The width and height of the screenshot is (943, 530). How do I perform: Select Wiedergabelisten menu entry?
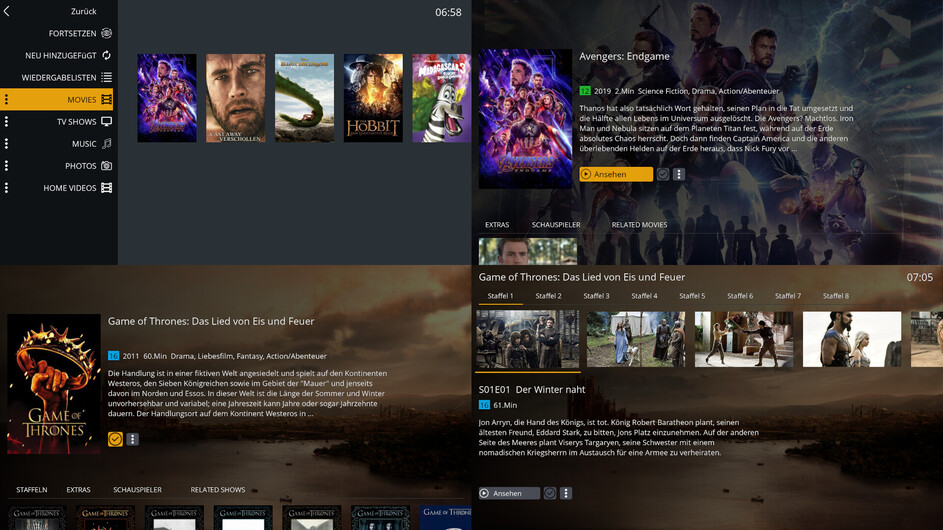(59, 77)
